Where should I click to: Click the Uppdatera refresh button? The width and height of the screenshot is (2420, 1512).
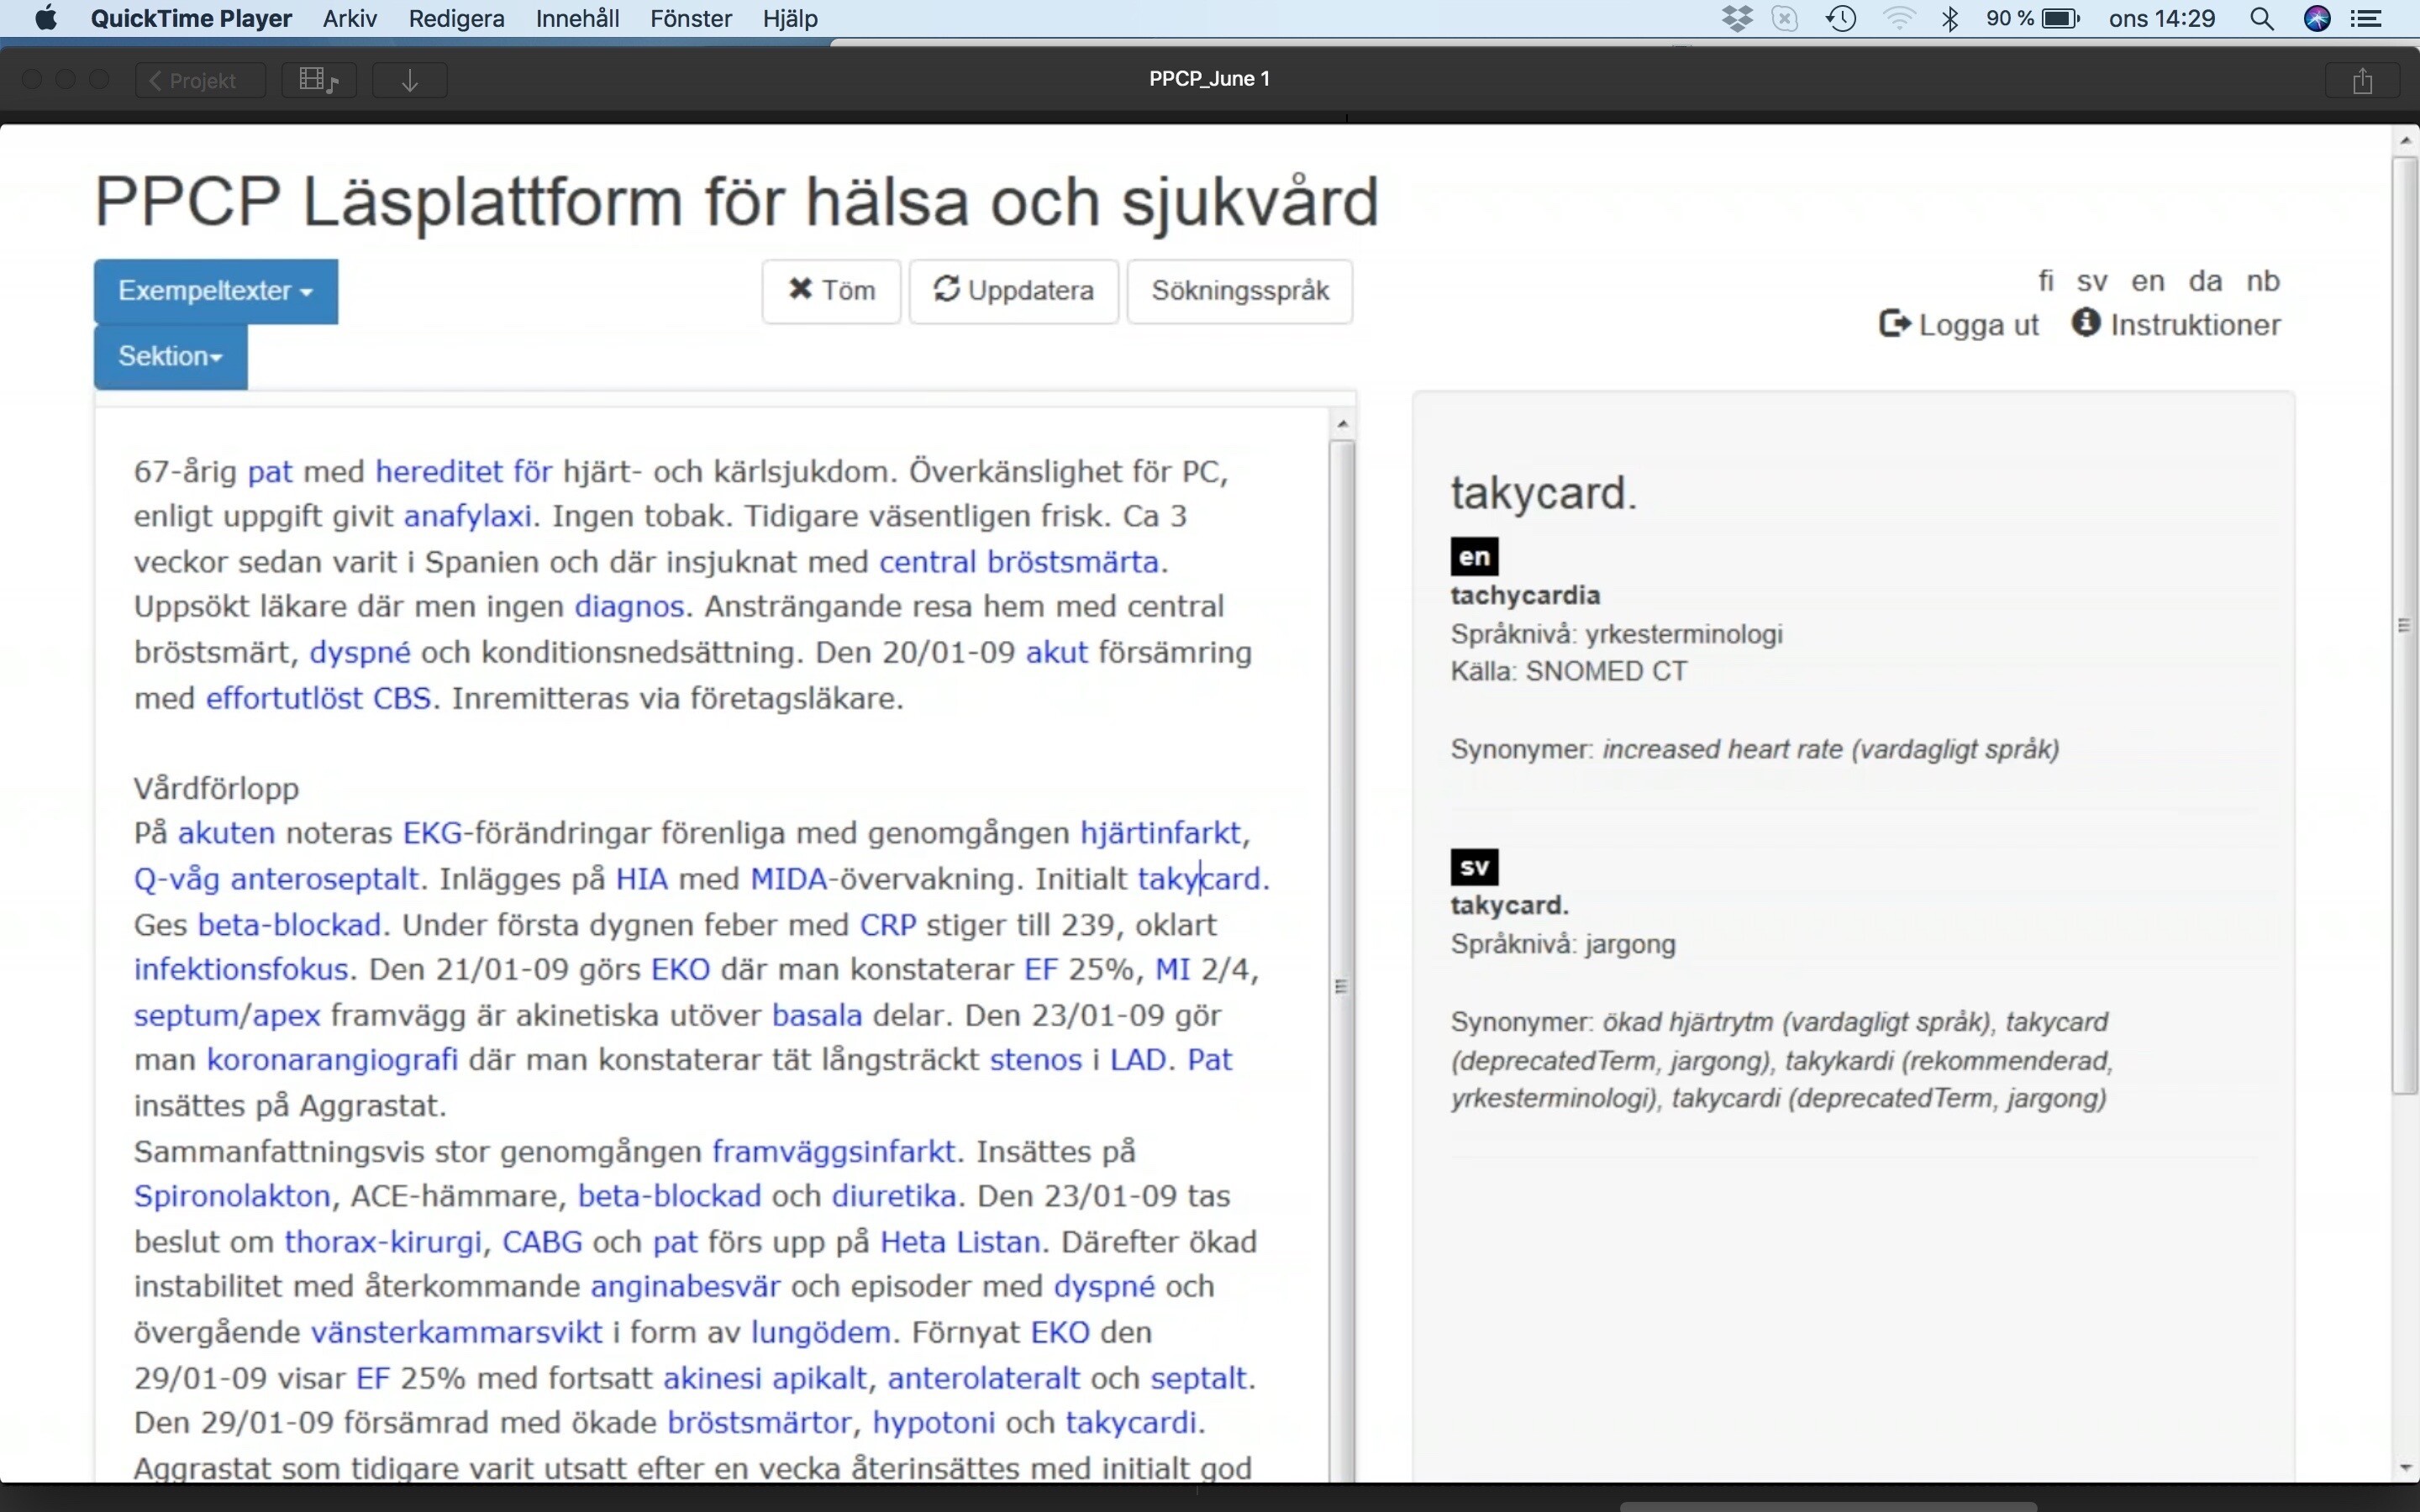point(1013,291)
